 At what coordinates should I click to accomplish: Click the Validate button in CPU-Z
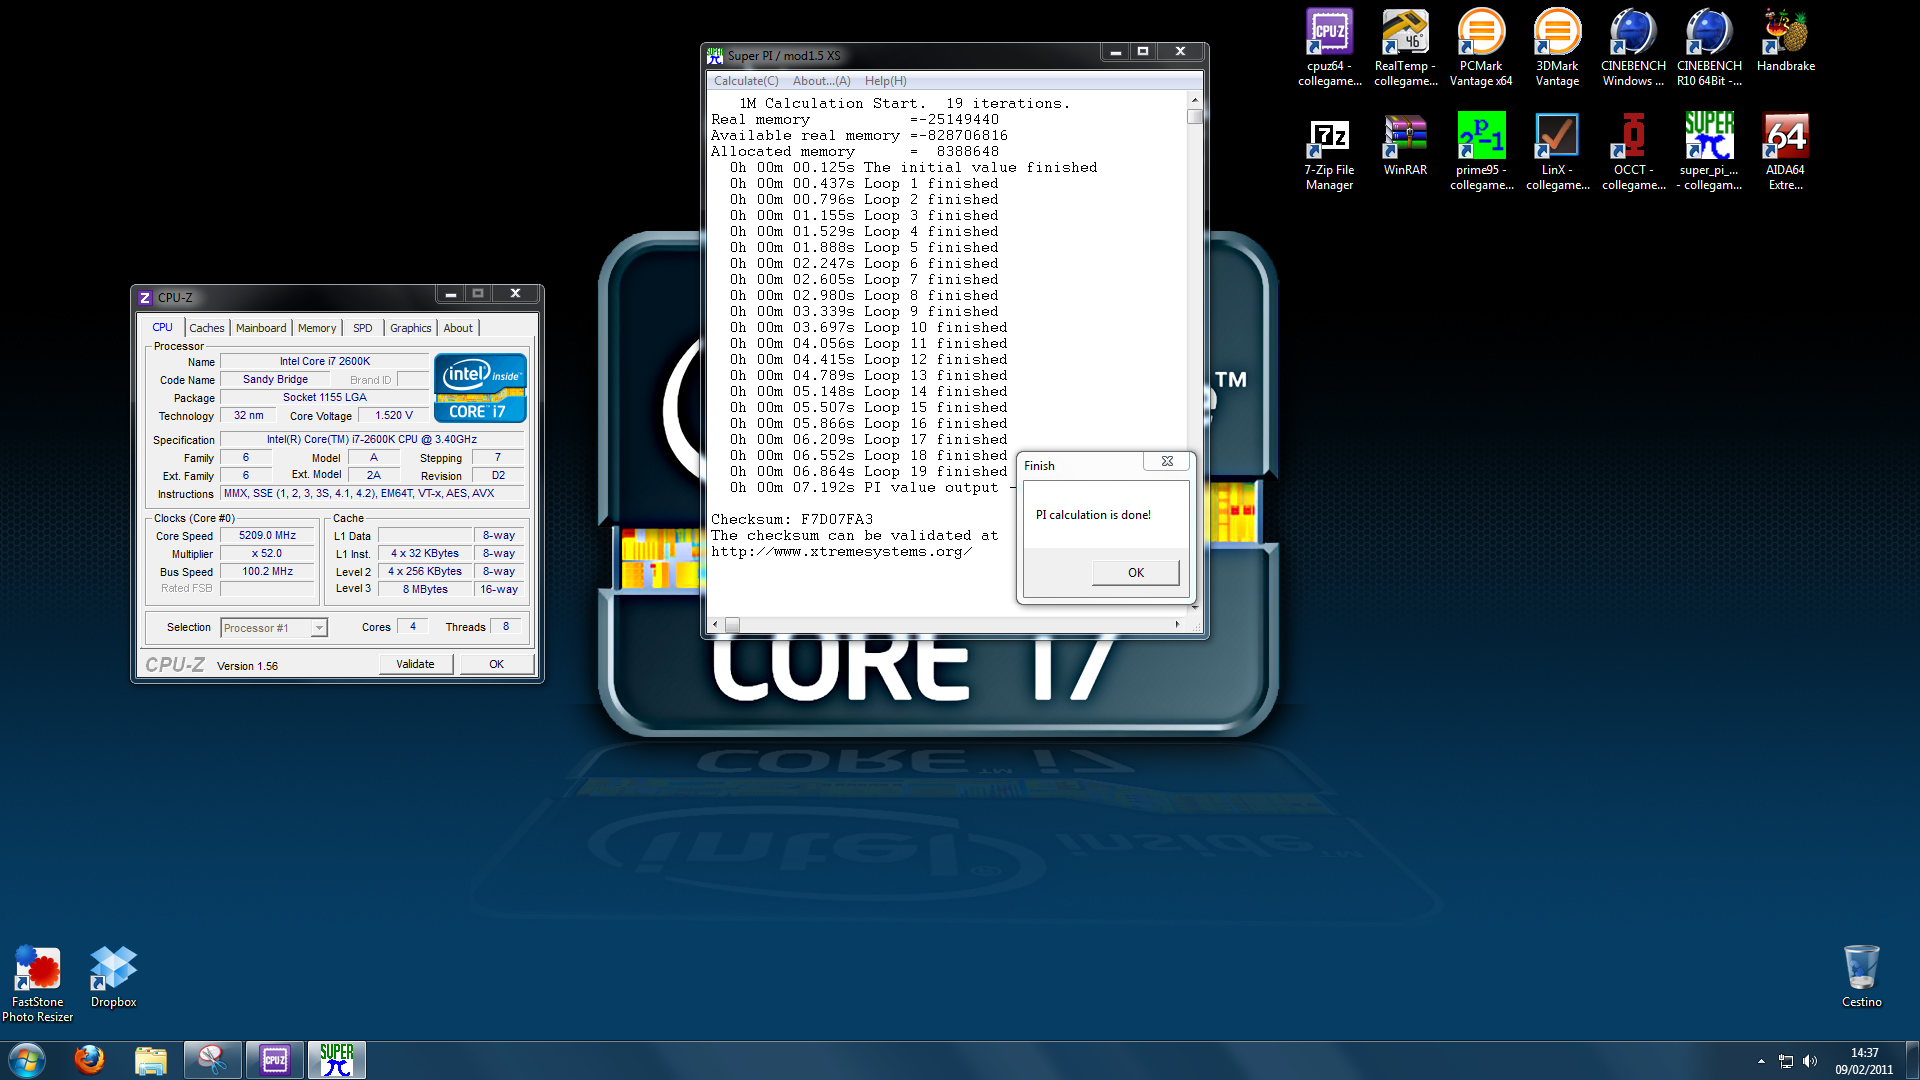click(415, 664)
